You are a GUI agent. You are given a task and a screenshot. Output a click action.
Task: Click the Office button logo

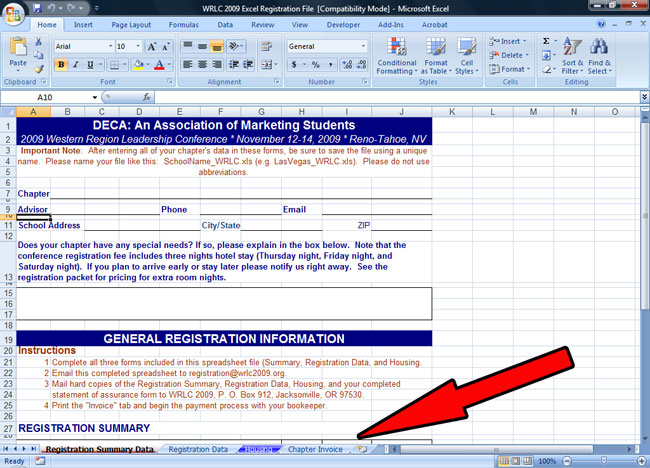click(x=13, y=14)
